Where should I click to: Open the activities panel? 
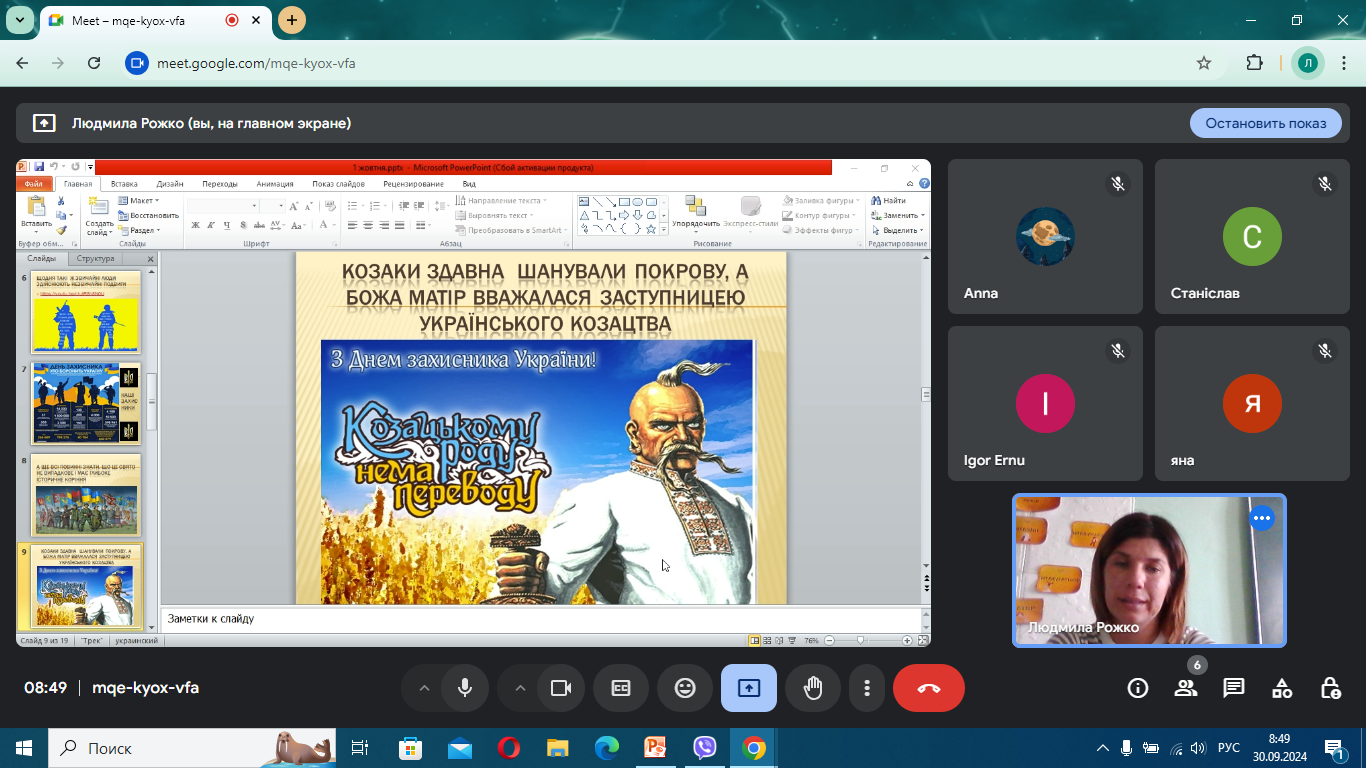1282,688
